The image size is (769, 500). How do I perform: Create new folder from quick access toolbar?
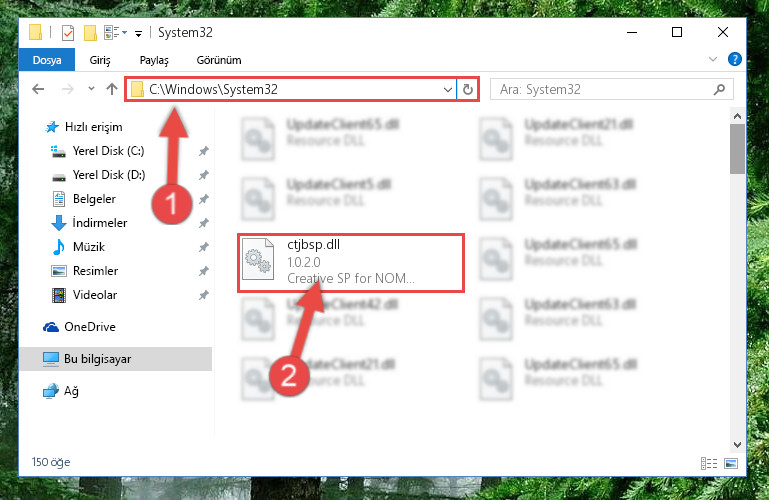90,33
